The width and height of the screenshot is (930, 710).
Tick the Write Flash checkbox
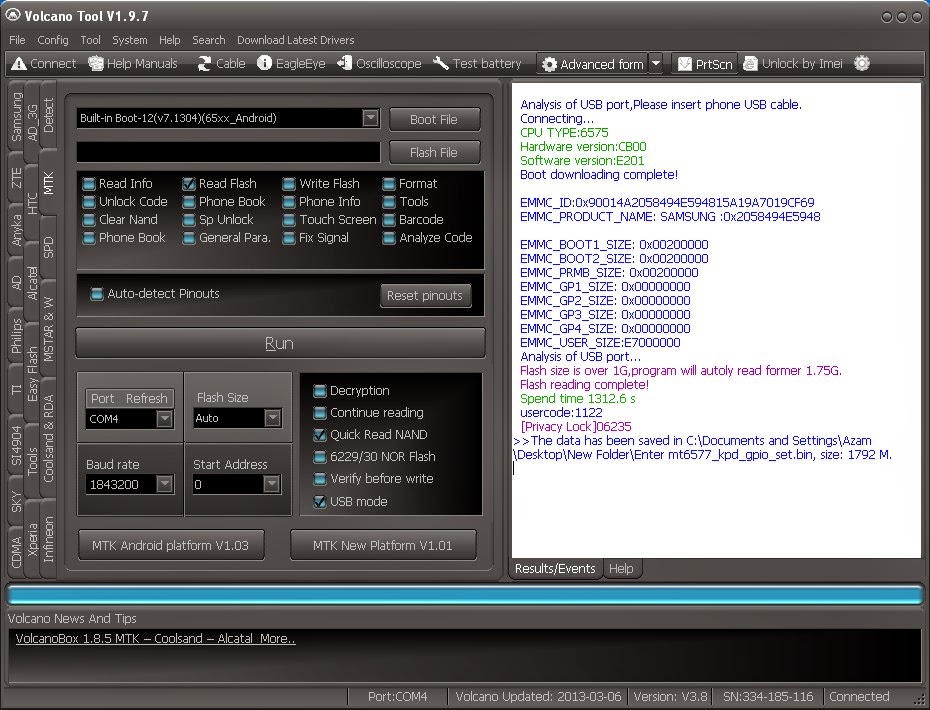click(289, 184)
